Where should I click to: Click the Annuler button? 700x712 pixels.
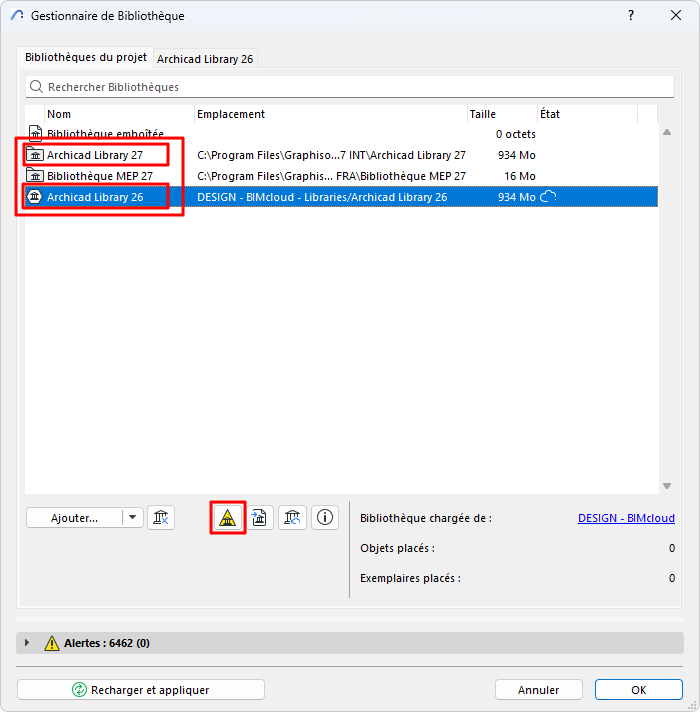click(538, 690)
